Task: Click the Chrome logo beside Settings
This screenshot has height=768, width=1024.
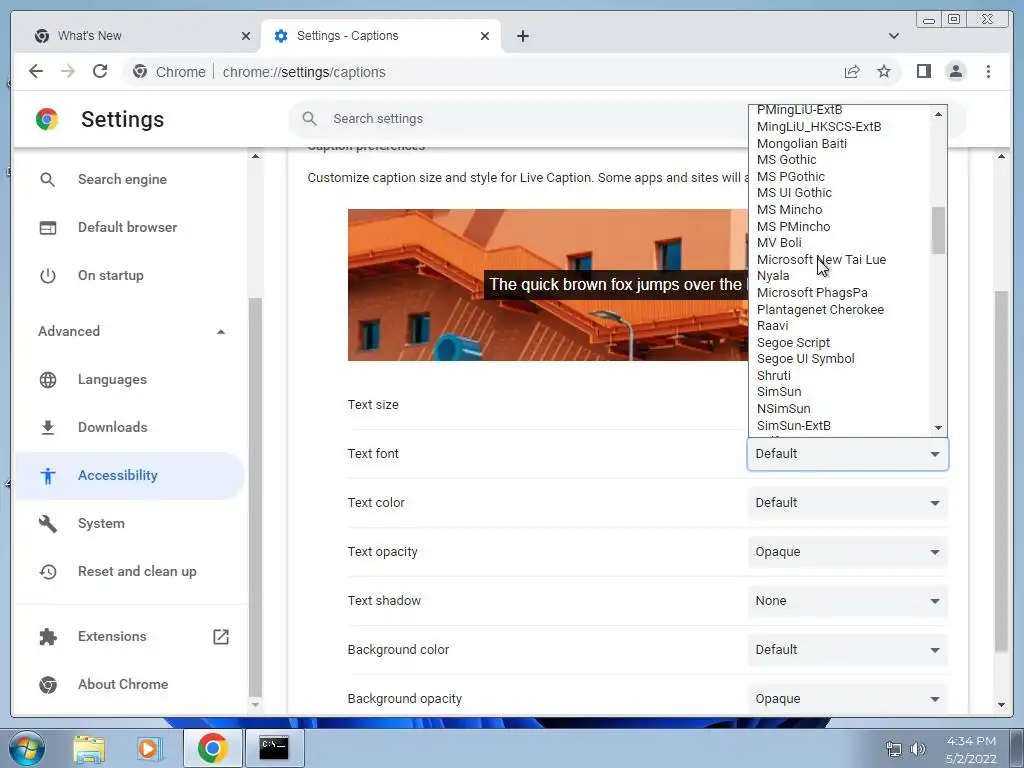Action: (47, 120)
